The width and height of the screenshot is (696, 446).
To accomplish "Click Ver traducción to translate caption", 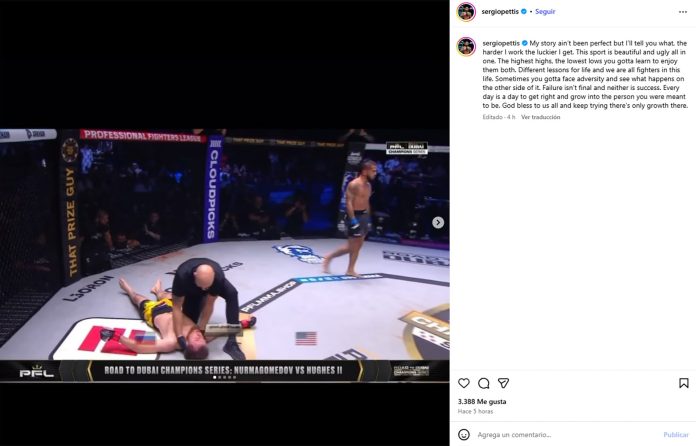I will tap(541, 117).
